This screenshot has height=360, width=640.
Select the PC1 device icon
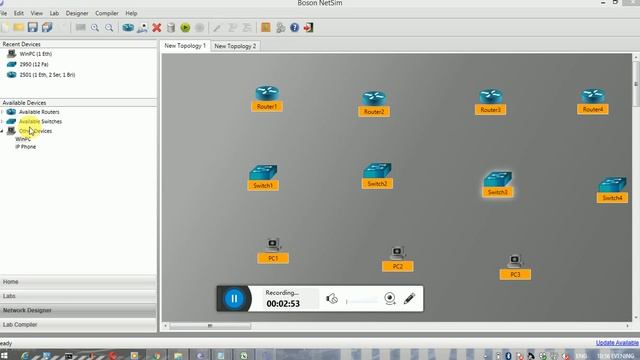click(x=273, y=251)
